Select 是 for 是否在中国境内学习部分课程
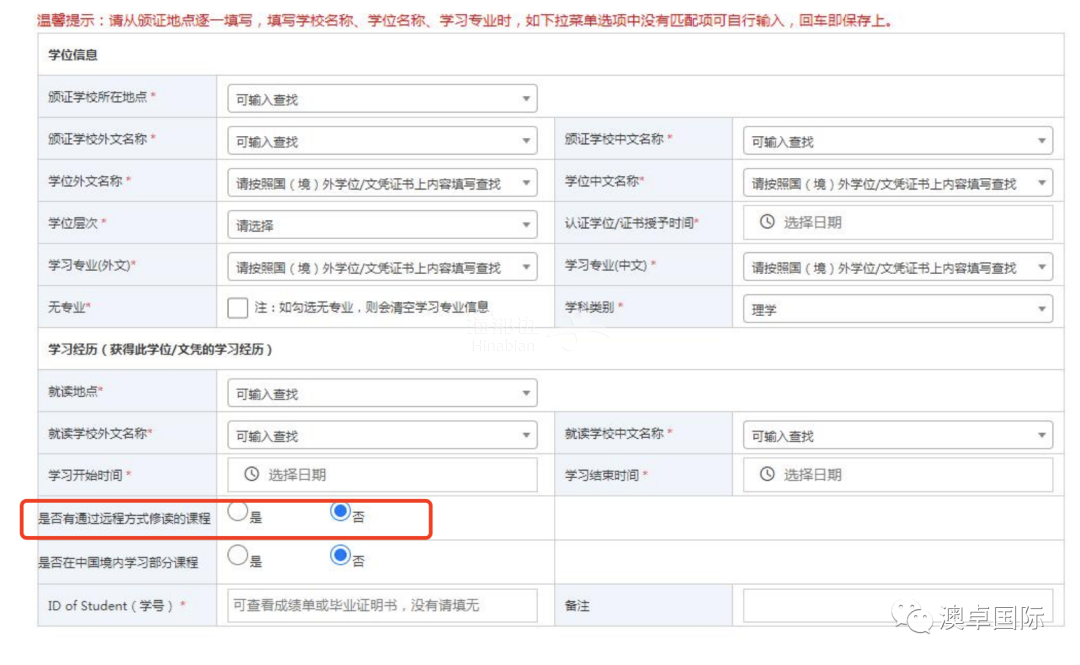The width and height of the screenshot is (1080, 665). click(x=237, y=555)
